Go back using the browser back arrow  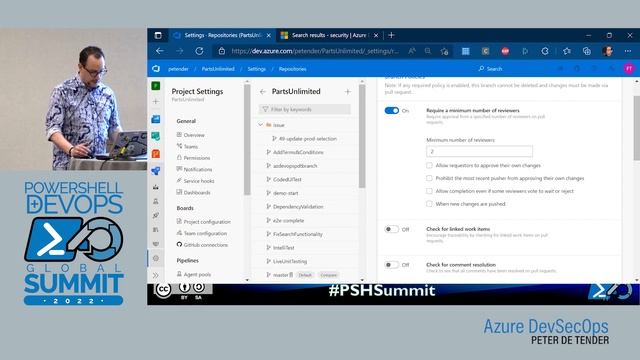click(160, 51)
